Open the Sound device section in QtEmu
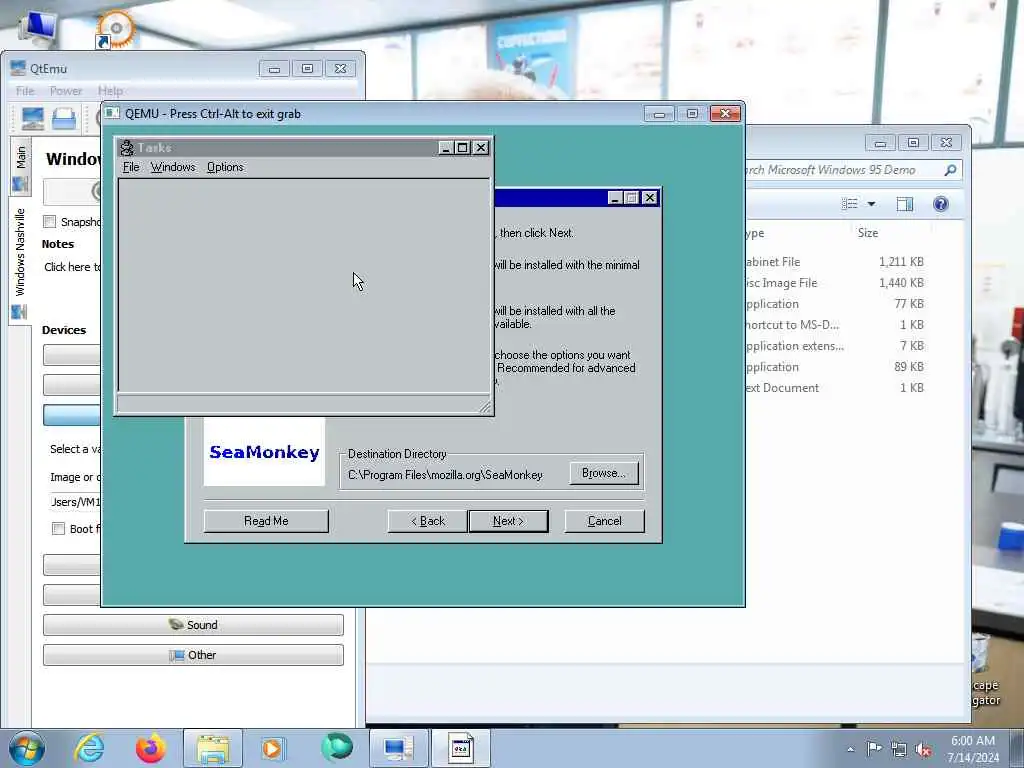This screenshot has height=768, width=1024. pyautogui.click(x=193, y=625)
